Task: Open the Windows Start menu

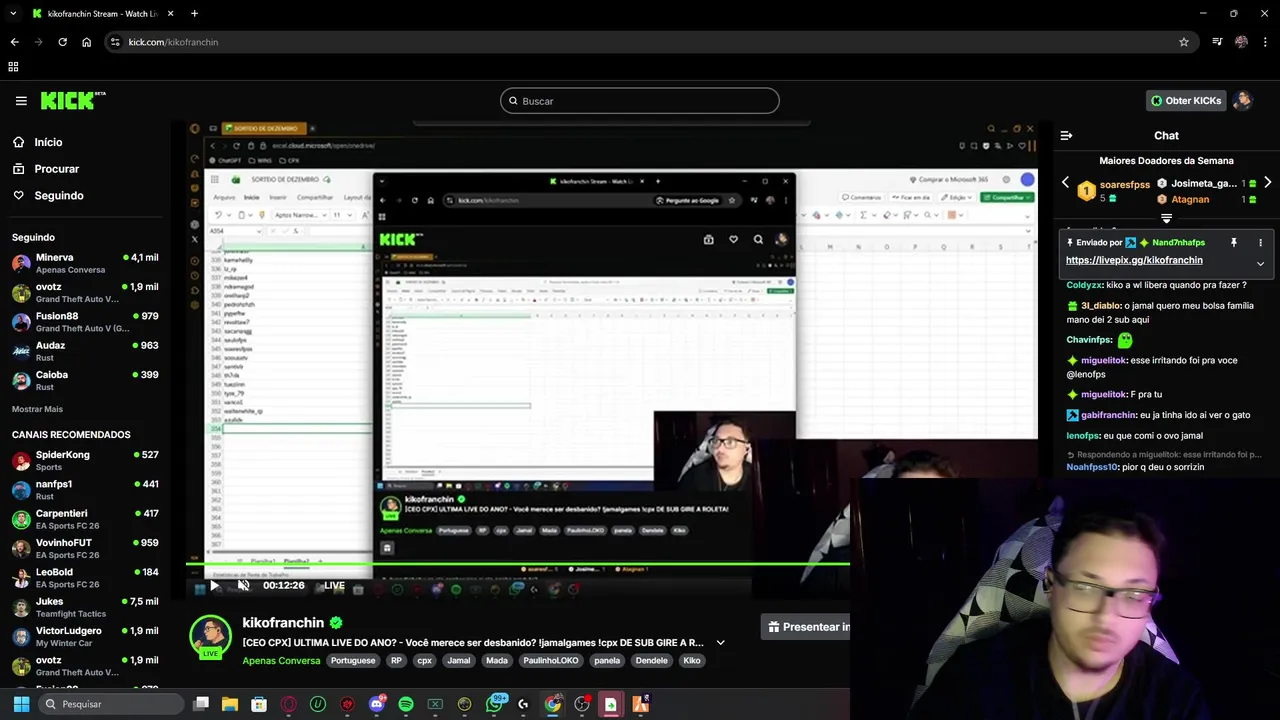Action: (x=21, y=704)
